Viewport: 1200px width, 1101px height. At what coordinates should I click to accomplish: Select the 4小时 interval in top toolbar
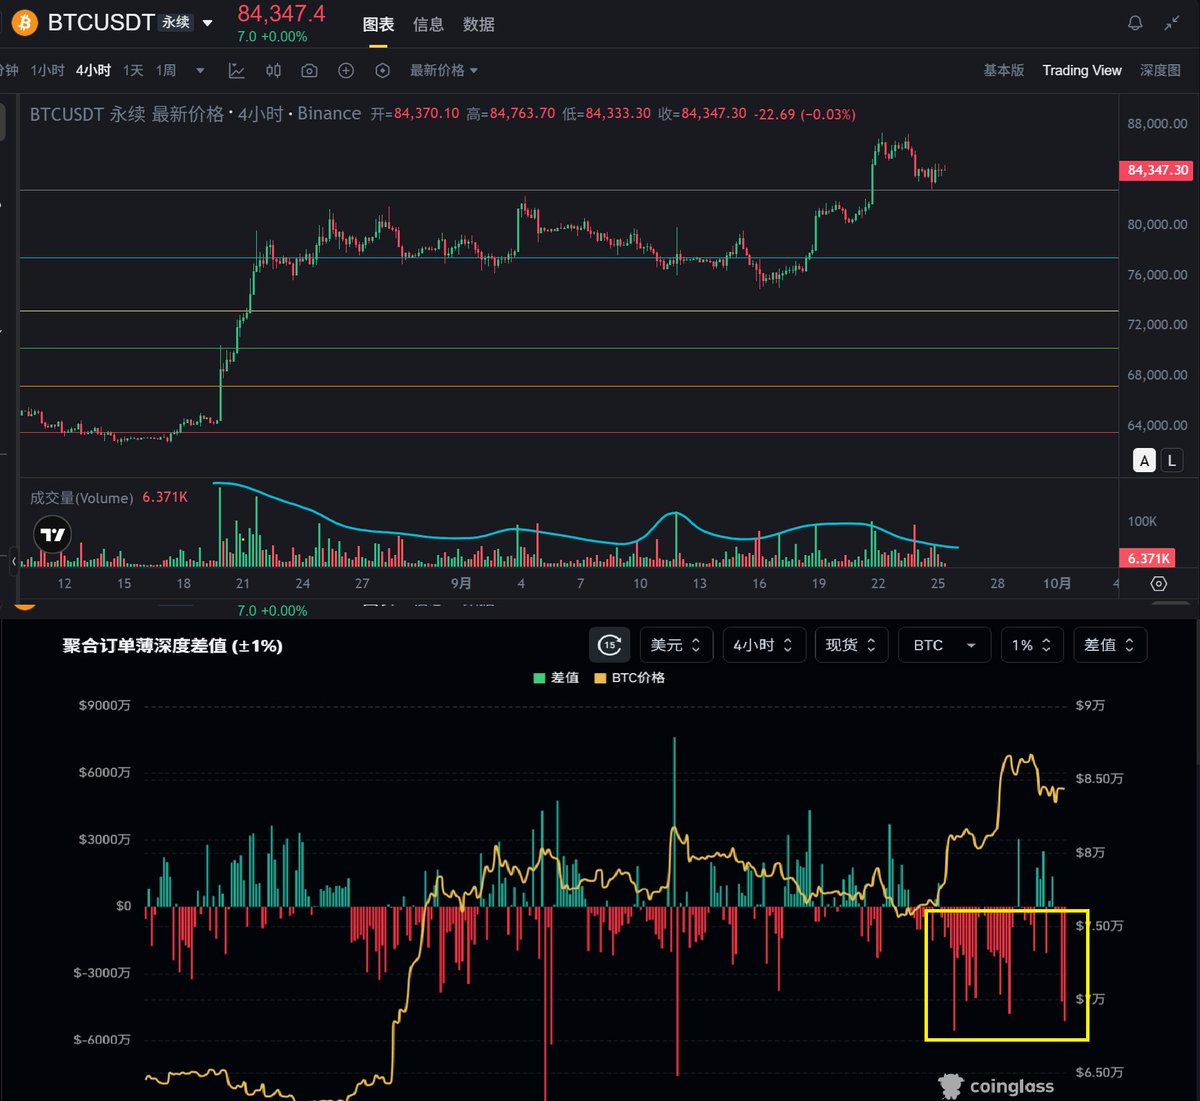[93, 71]
